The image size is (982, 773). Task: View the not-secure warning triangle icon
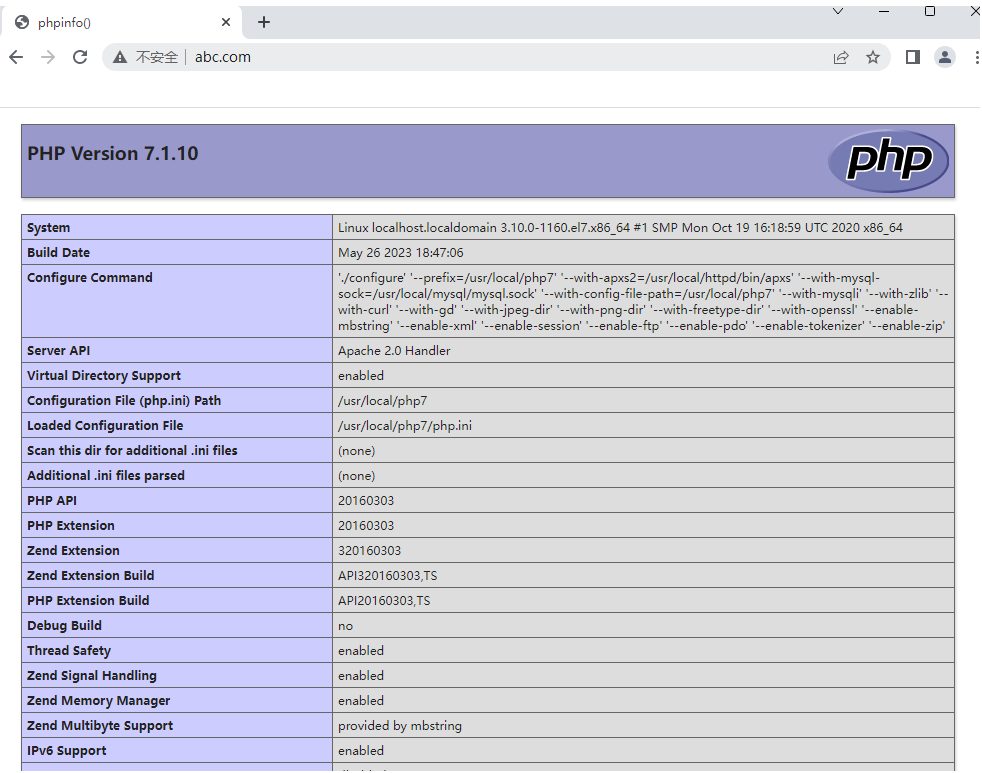pos(120,58)
